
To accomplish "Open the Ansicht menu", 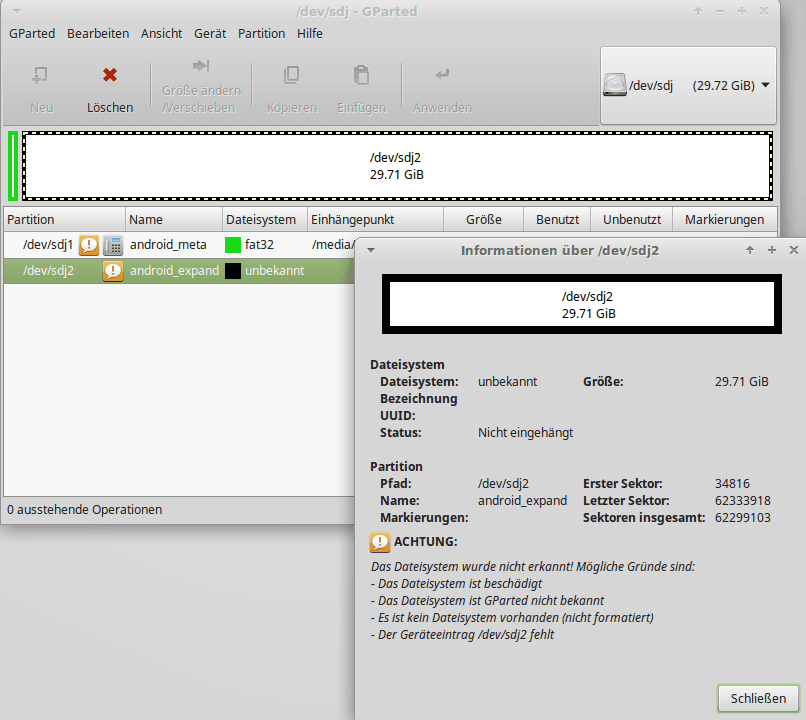I will pyautogui.click(x=161, y=33).
